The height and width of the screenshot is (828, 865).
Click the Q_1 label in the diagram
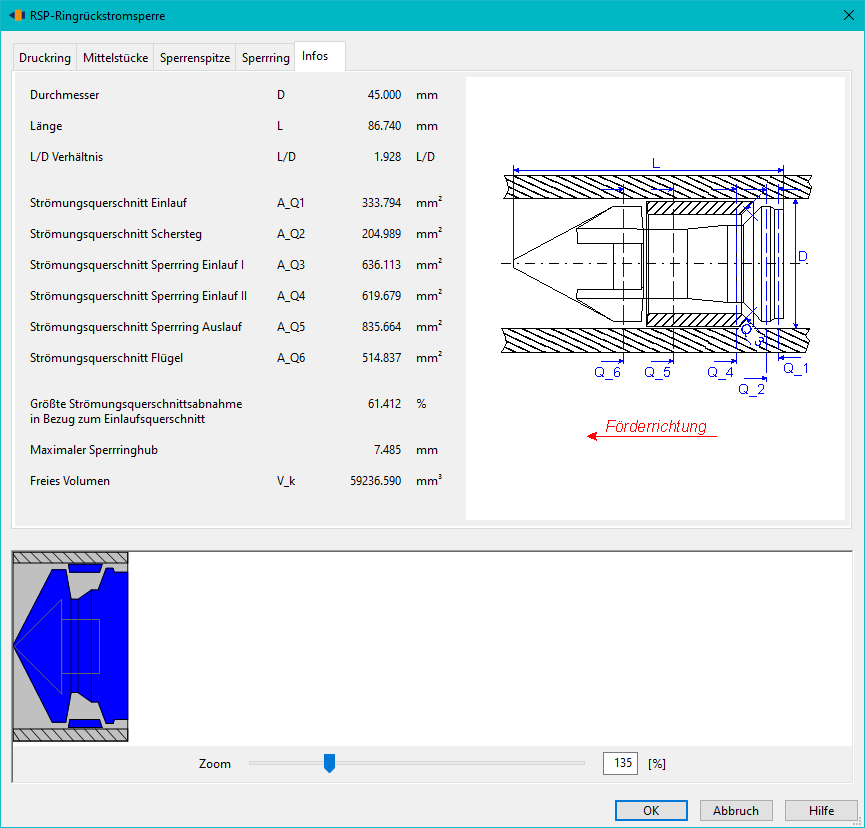click(795, 368)
